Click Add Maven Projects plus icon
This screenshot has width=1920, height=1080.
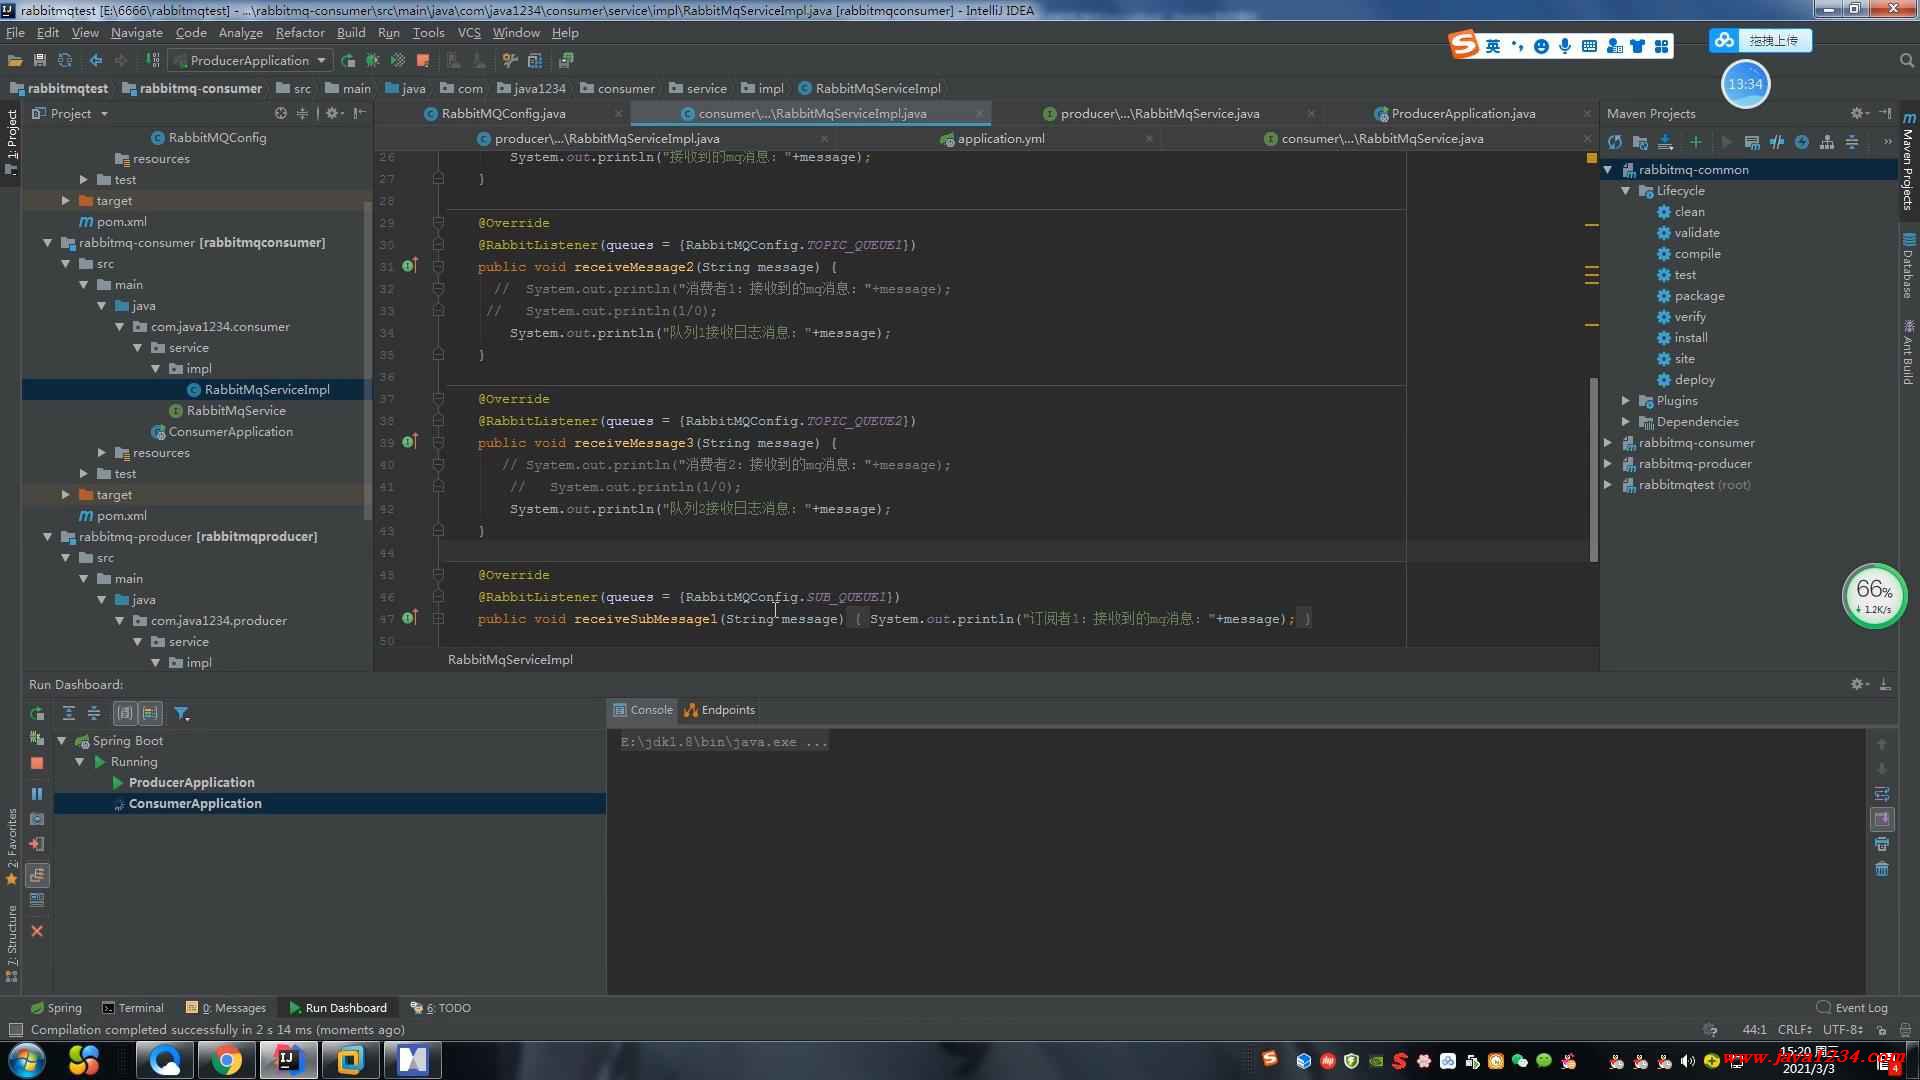click(x=1695, y=142)
